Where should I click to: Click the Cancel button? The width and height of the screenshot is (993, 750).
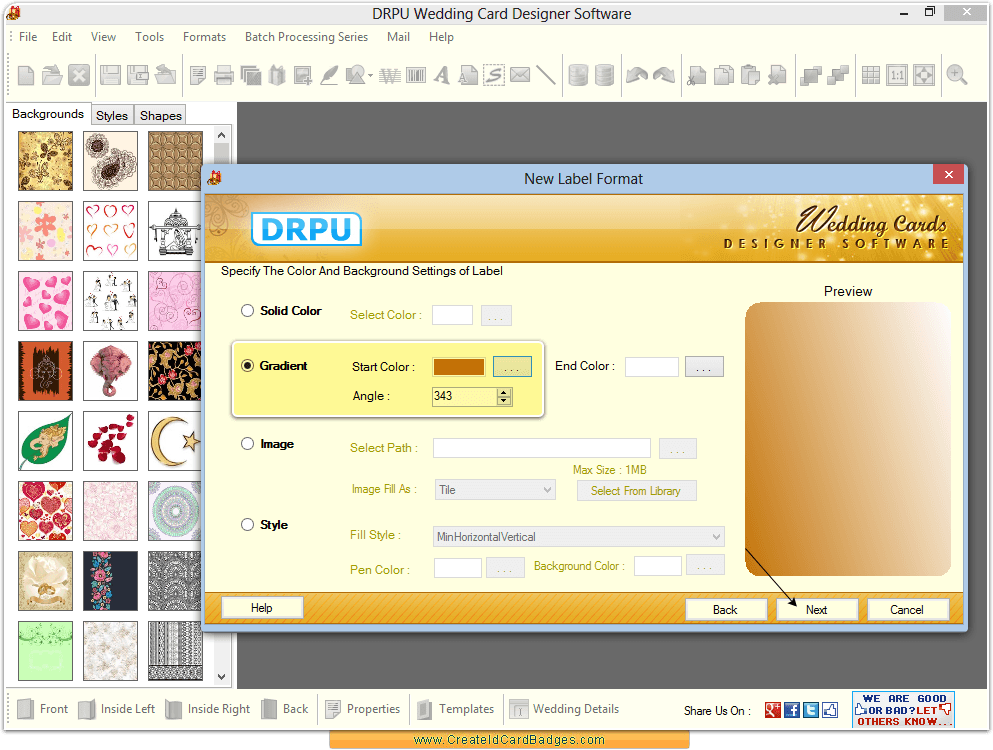(x=907, y=609)
